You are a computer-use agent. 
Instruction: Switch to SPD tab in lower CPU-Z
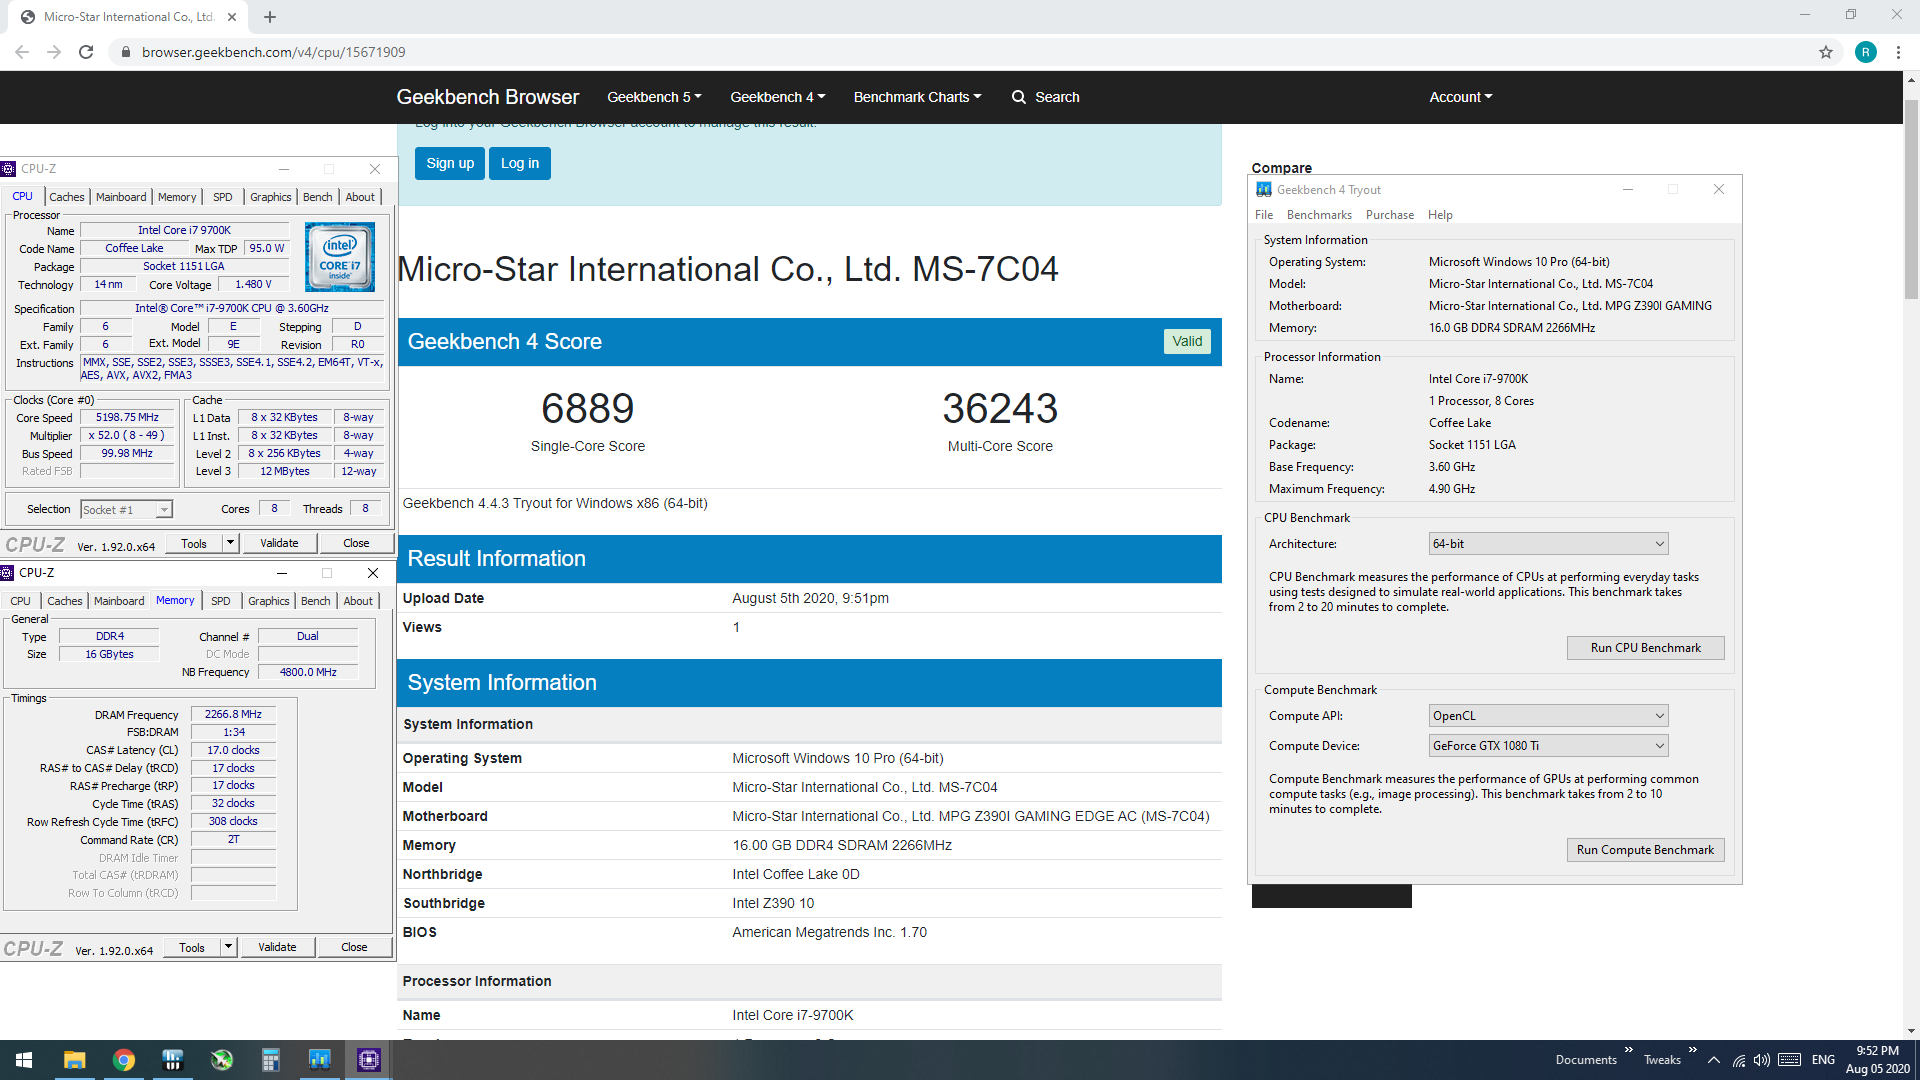pos(221,601)
